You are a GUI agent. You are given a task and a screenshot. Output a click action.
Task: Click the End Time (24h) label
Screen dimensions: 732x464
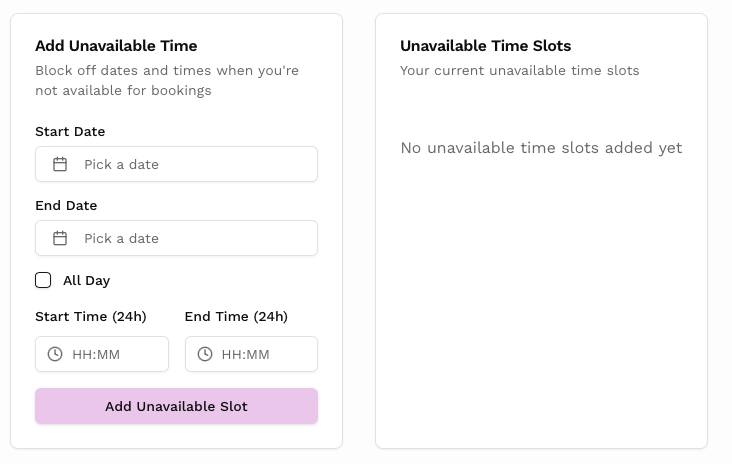pos(236,316)
